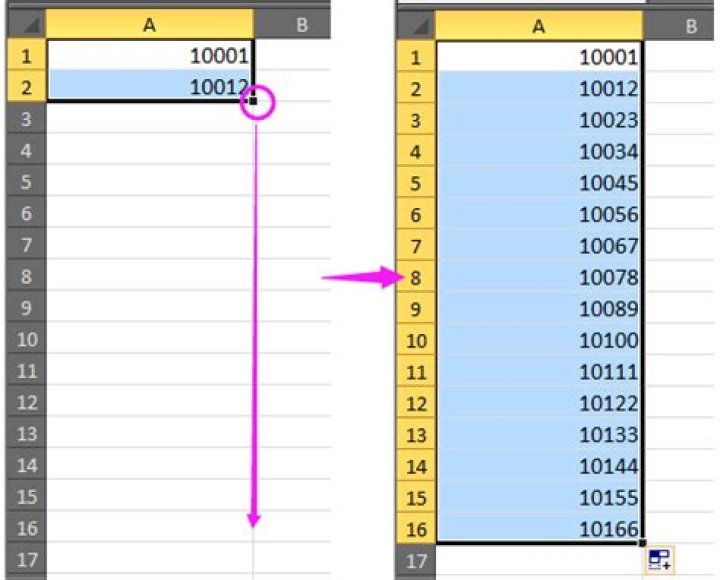Click the Select All corner of the two-value sheet
The width and height of the screenshot is (720, 580).
point(26,24)
